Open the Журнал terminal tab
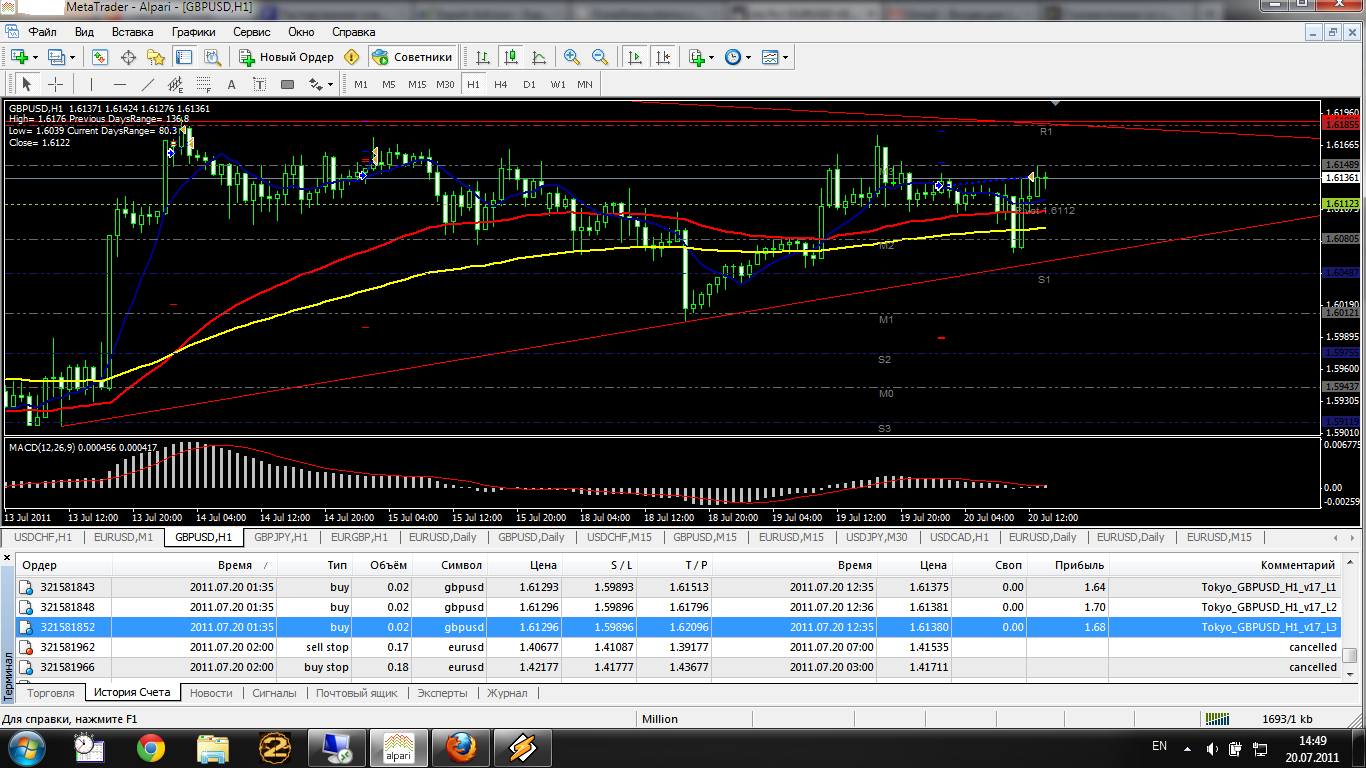 point(507,693)
